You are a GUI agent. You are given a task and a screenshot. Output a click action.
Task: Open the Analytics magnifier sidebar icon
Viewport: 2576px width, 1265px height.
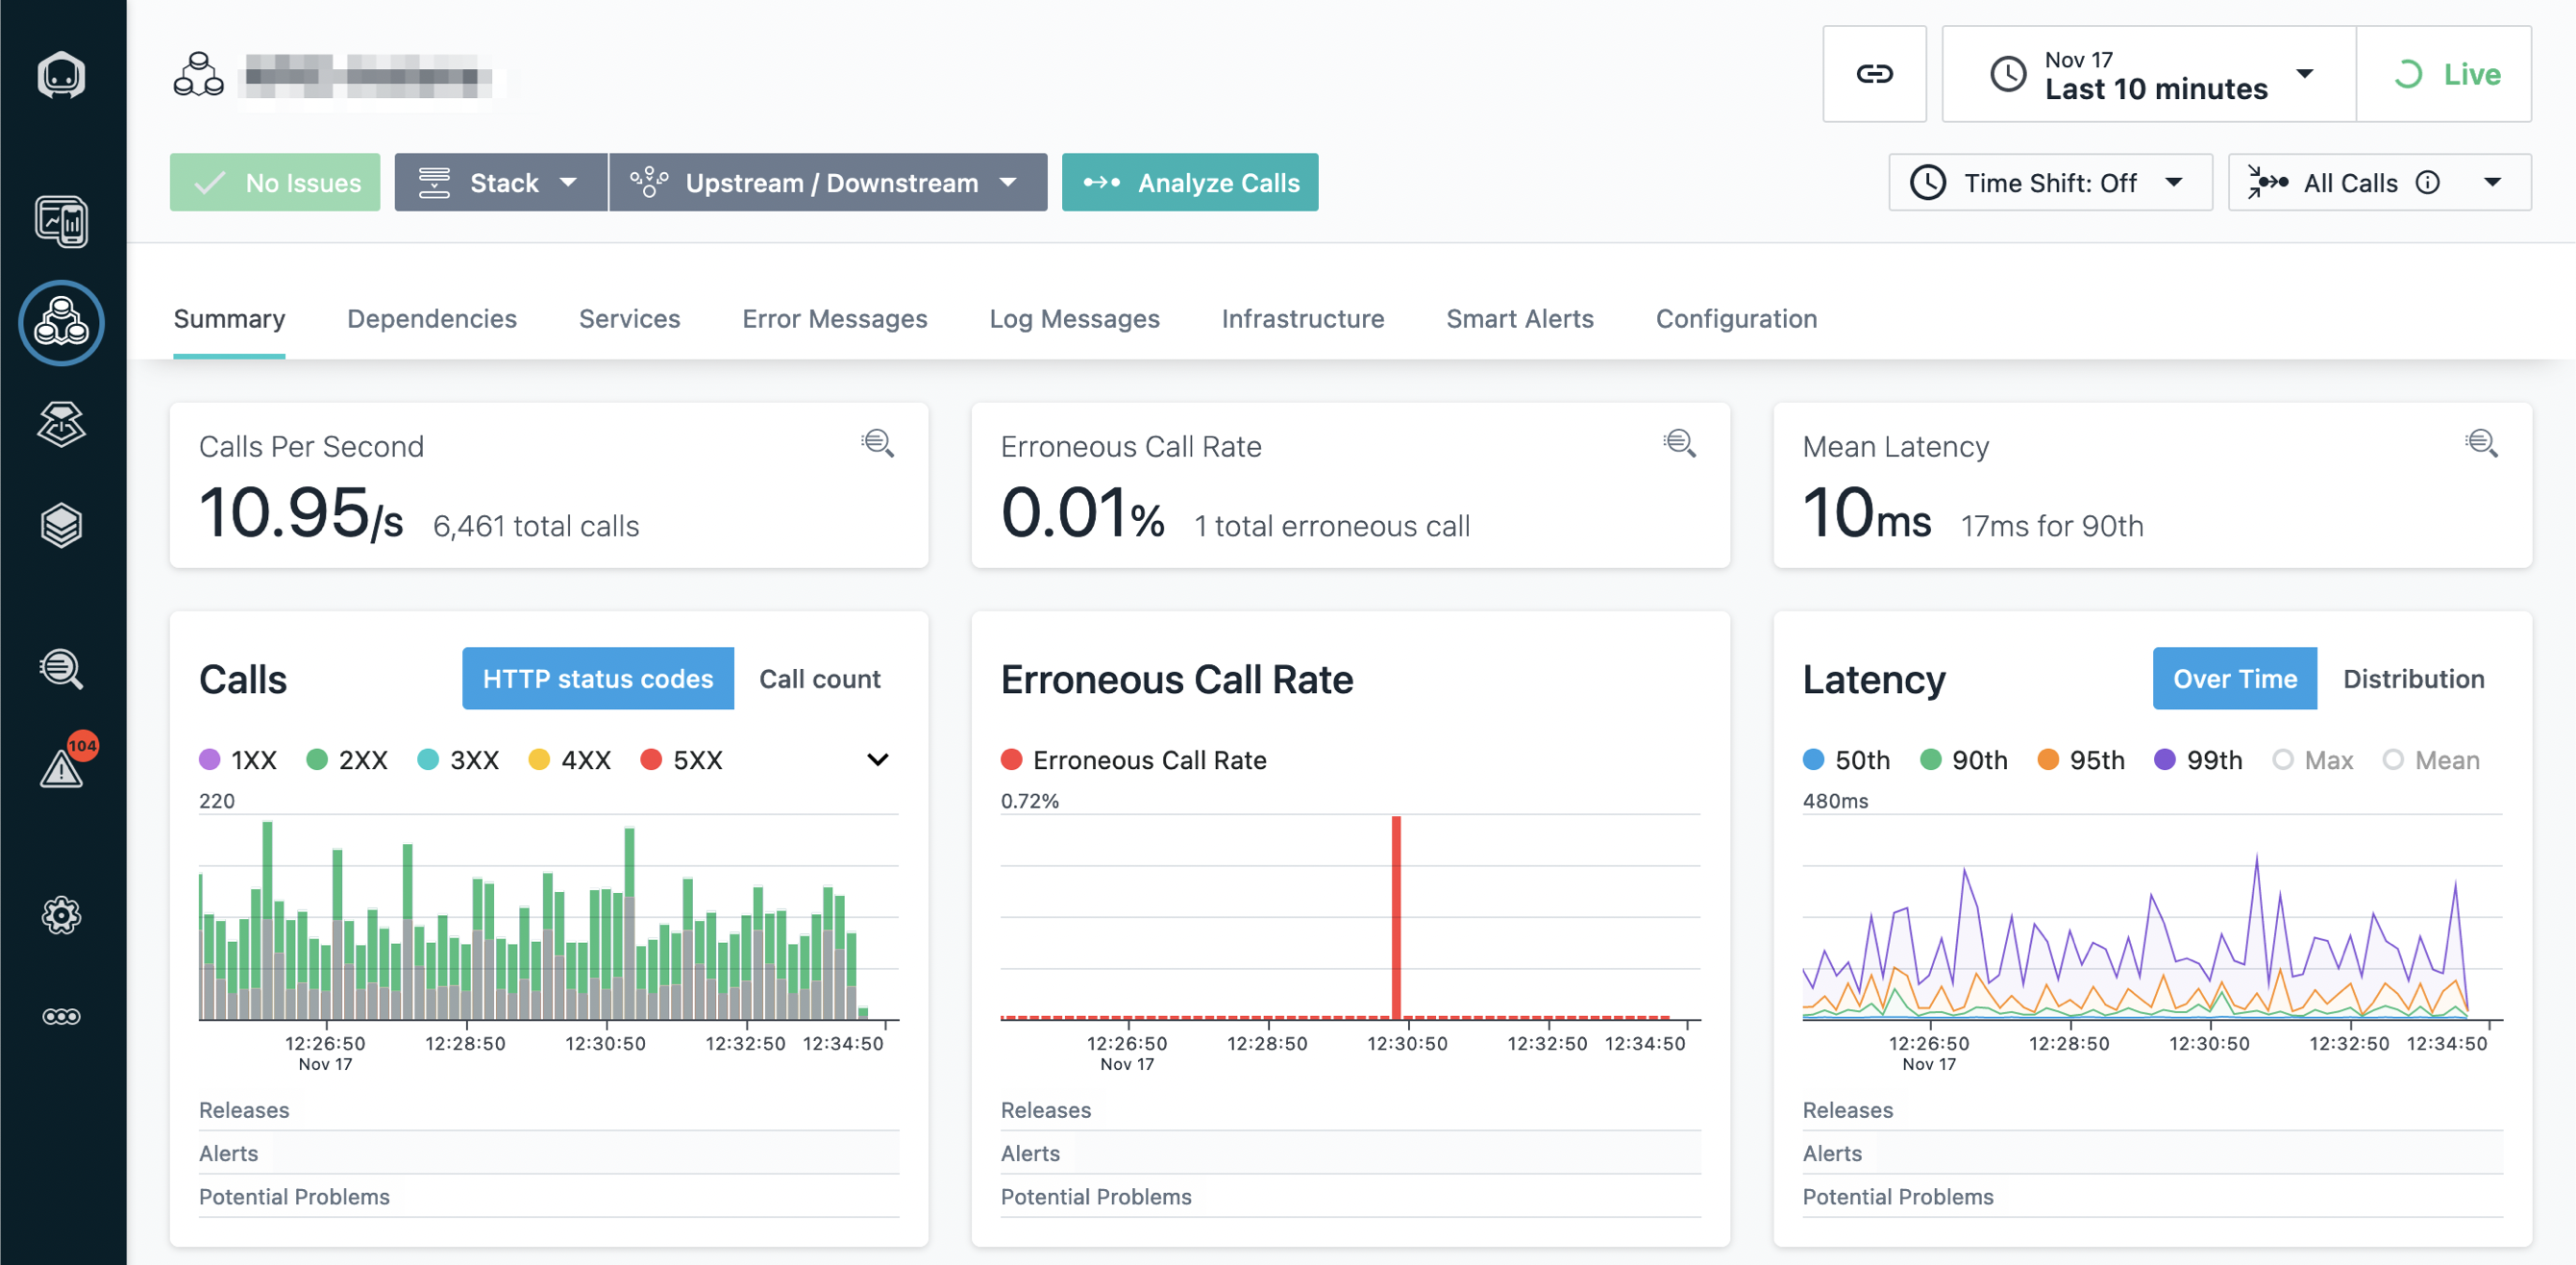tap(61, 668)
